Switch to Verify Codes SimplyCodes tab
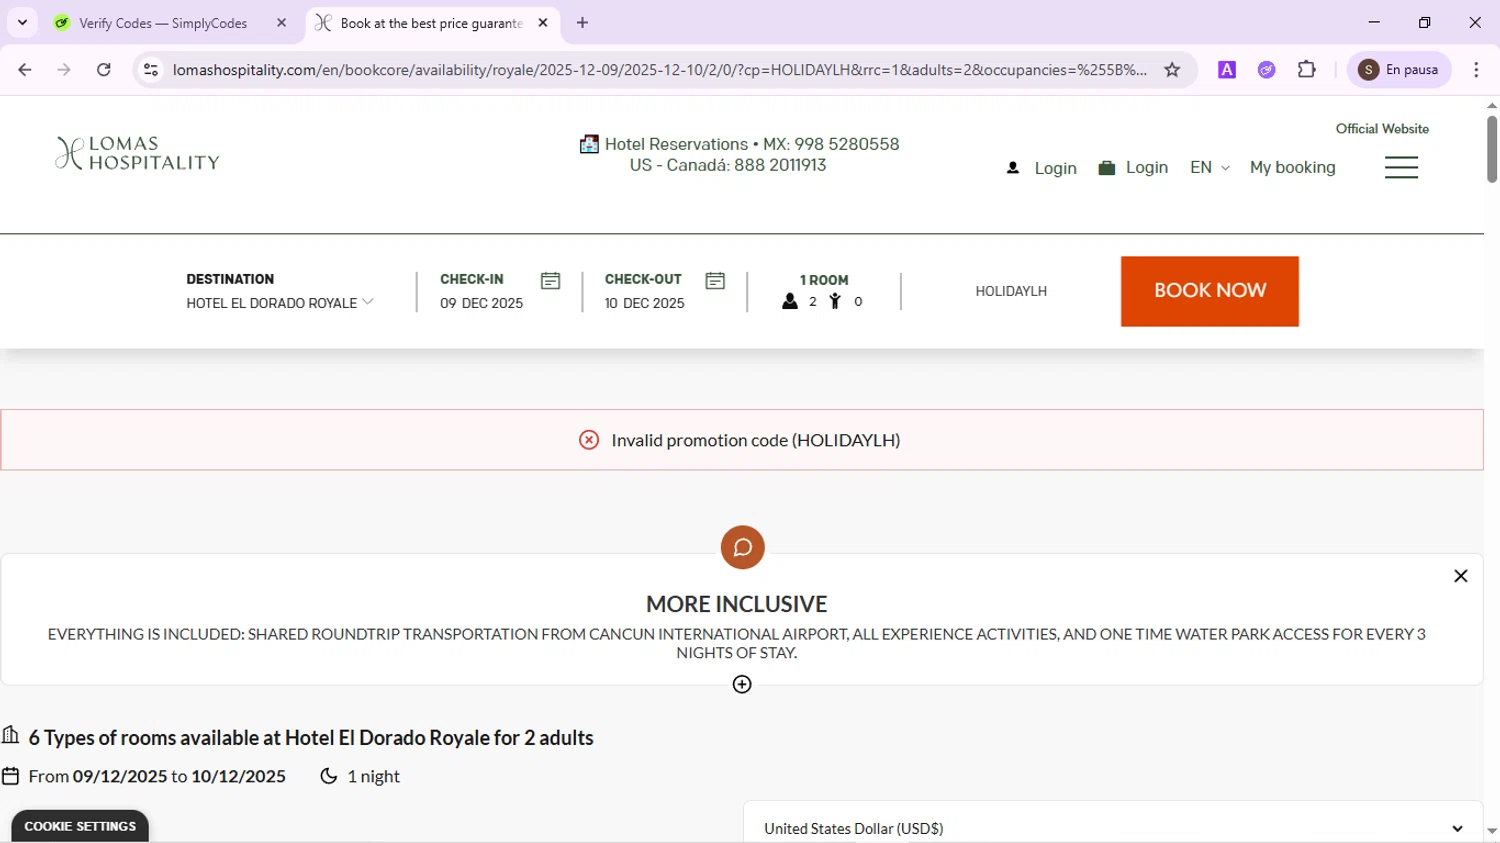 click(x=163, y=23)
